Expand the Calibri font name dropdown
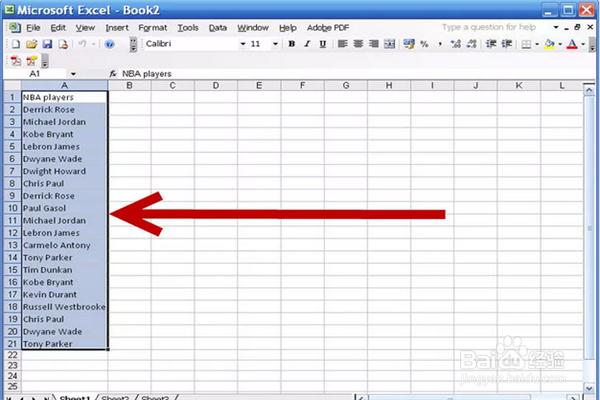 click(243, 44)
